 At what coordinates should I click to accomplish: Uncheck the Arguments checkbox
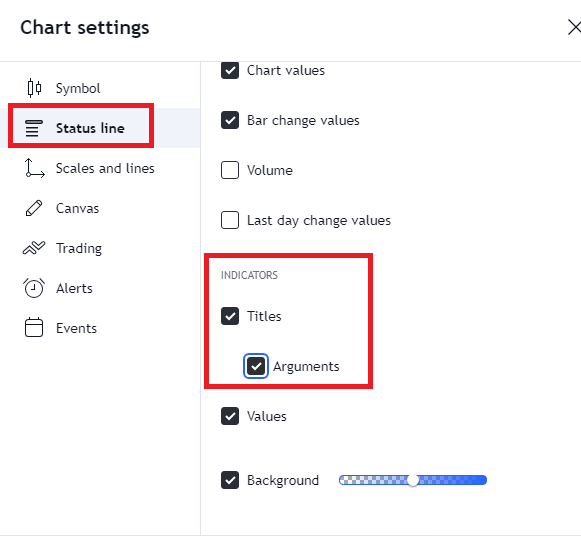pos(256,366)
